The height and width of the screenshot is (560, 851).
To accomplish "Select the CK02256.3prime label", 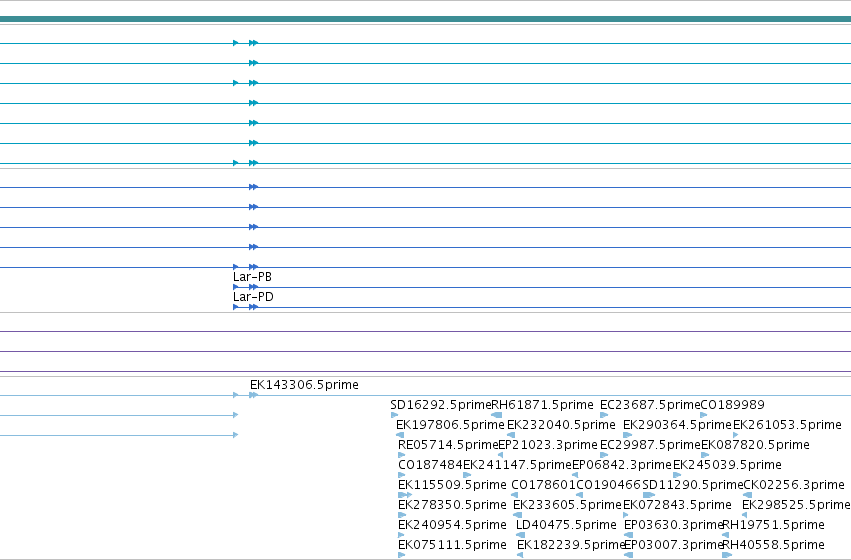I will click(794, 485).
